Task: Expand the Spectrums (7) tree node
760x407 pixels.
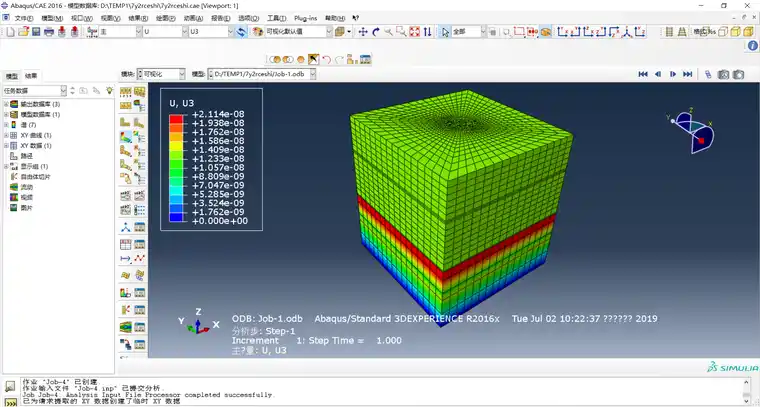Action: [x=6, y=125]
